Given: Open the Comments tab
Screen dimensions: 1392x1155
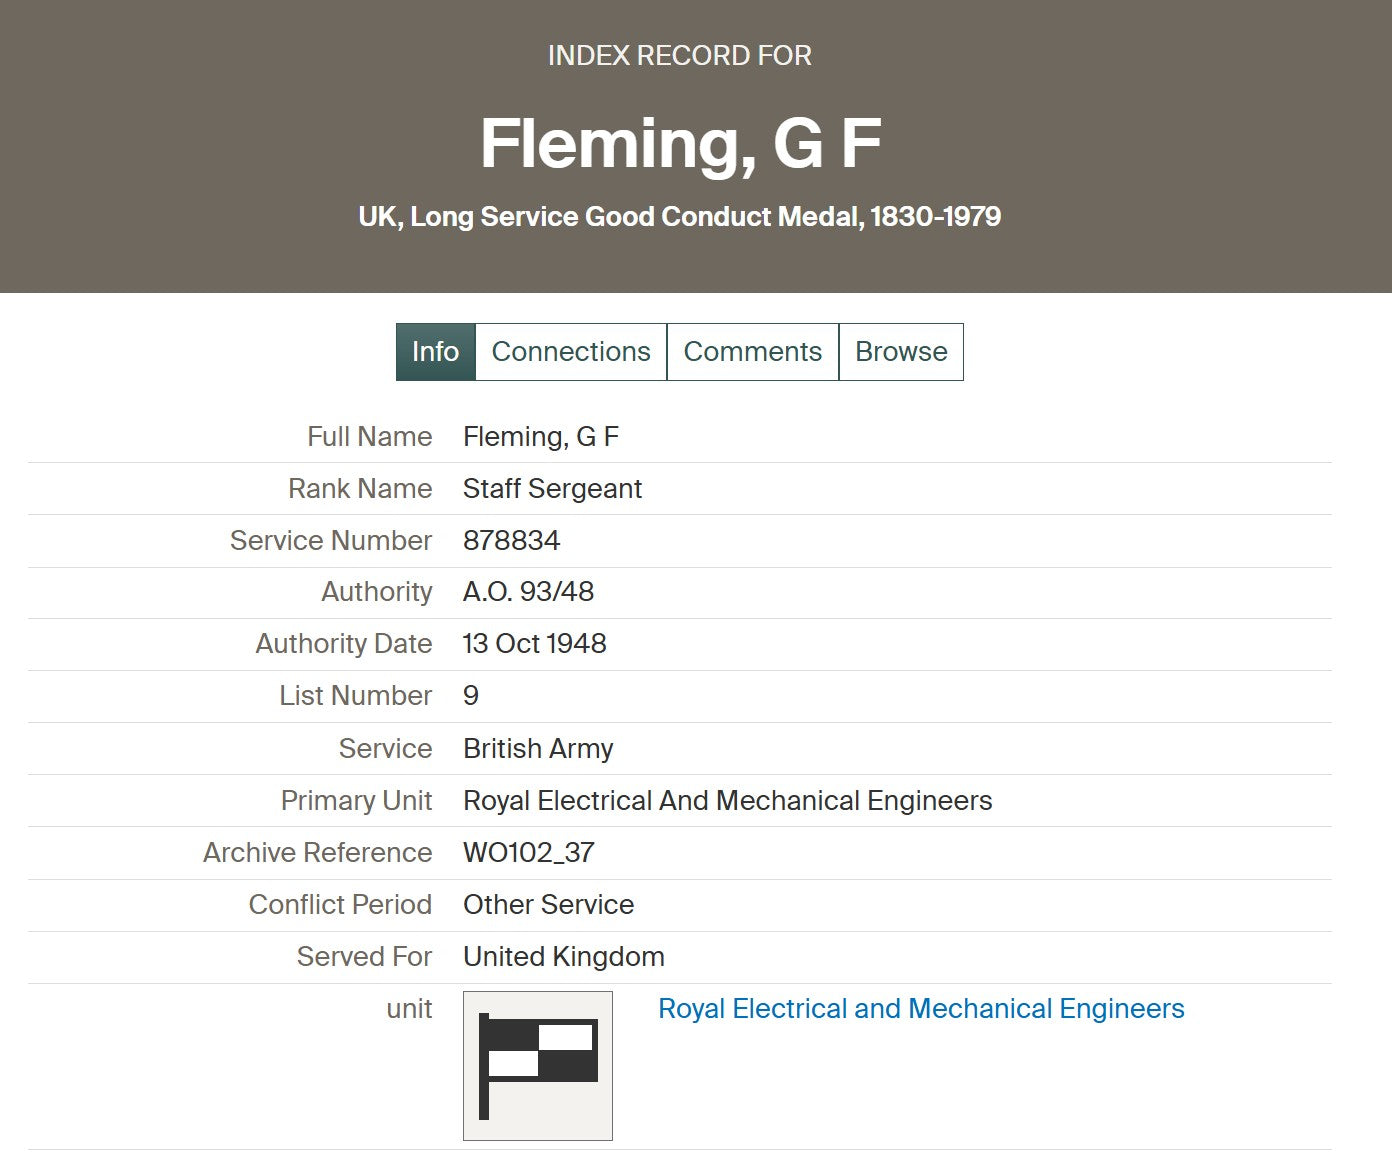Looking at the screenshot, I should click(752, 352).
